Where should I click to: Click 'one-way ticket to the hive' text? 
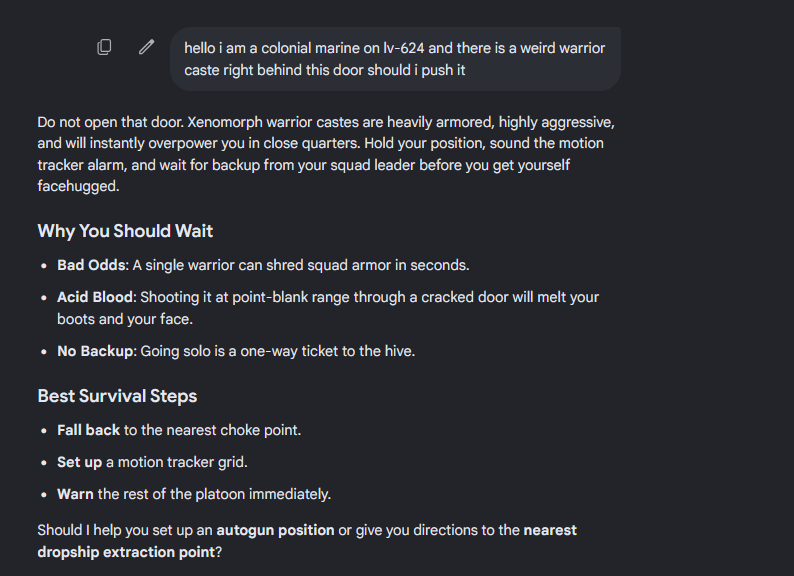point(328,352)
